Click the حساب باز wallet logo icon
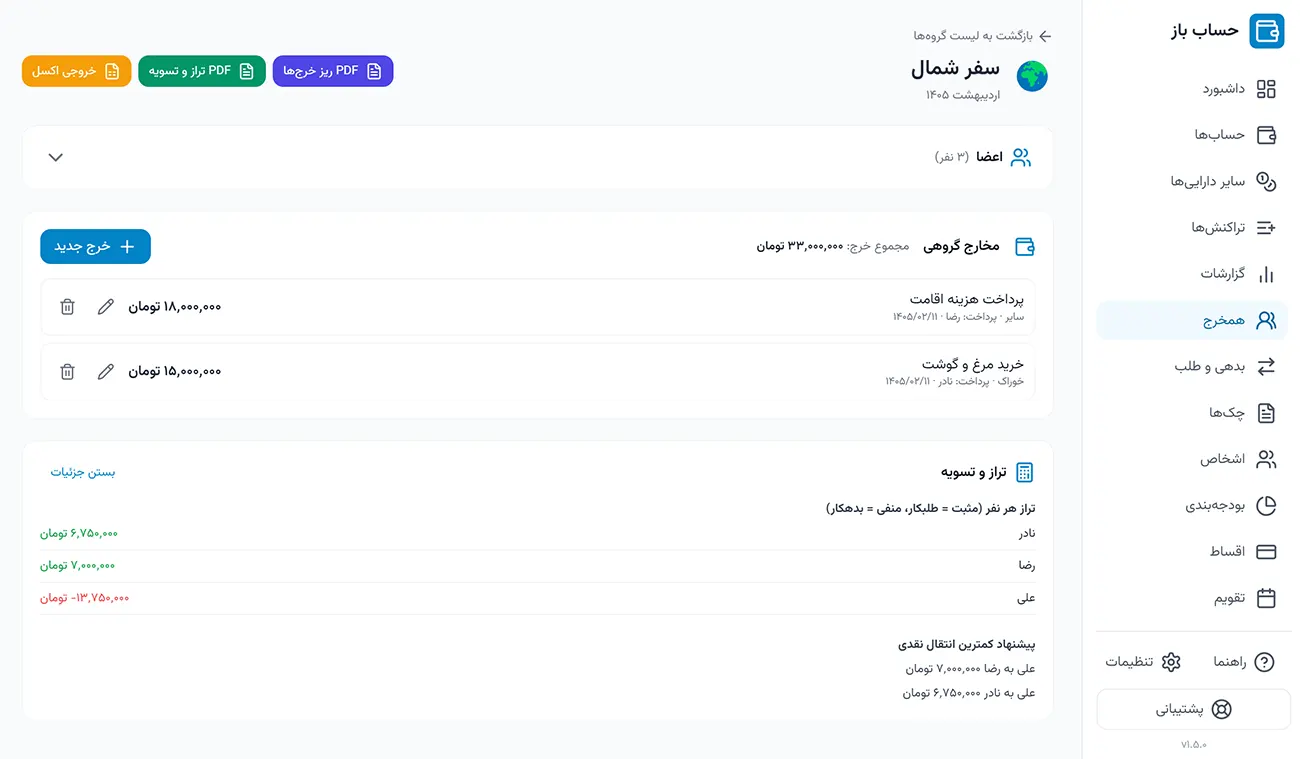Screen dimensions: 1300x759 1268,30
